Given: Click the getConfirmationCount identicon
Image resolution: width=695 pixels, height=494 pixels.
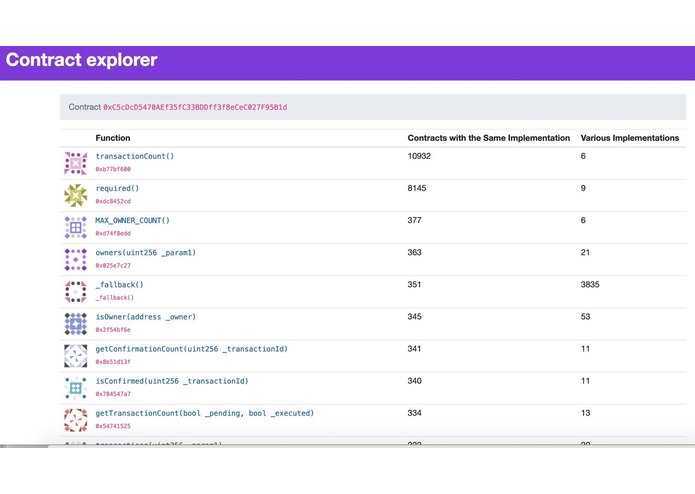Looking at the screenshot, I should click(76, 356).
